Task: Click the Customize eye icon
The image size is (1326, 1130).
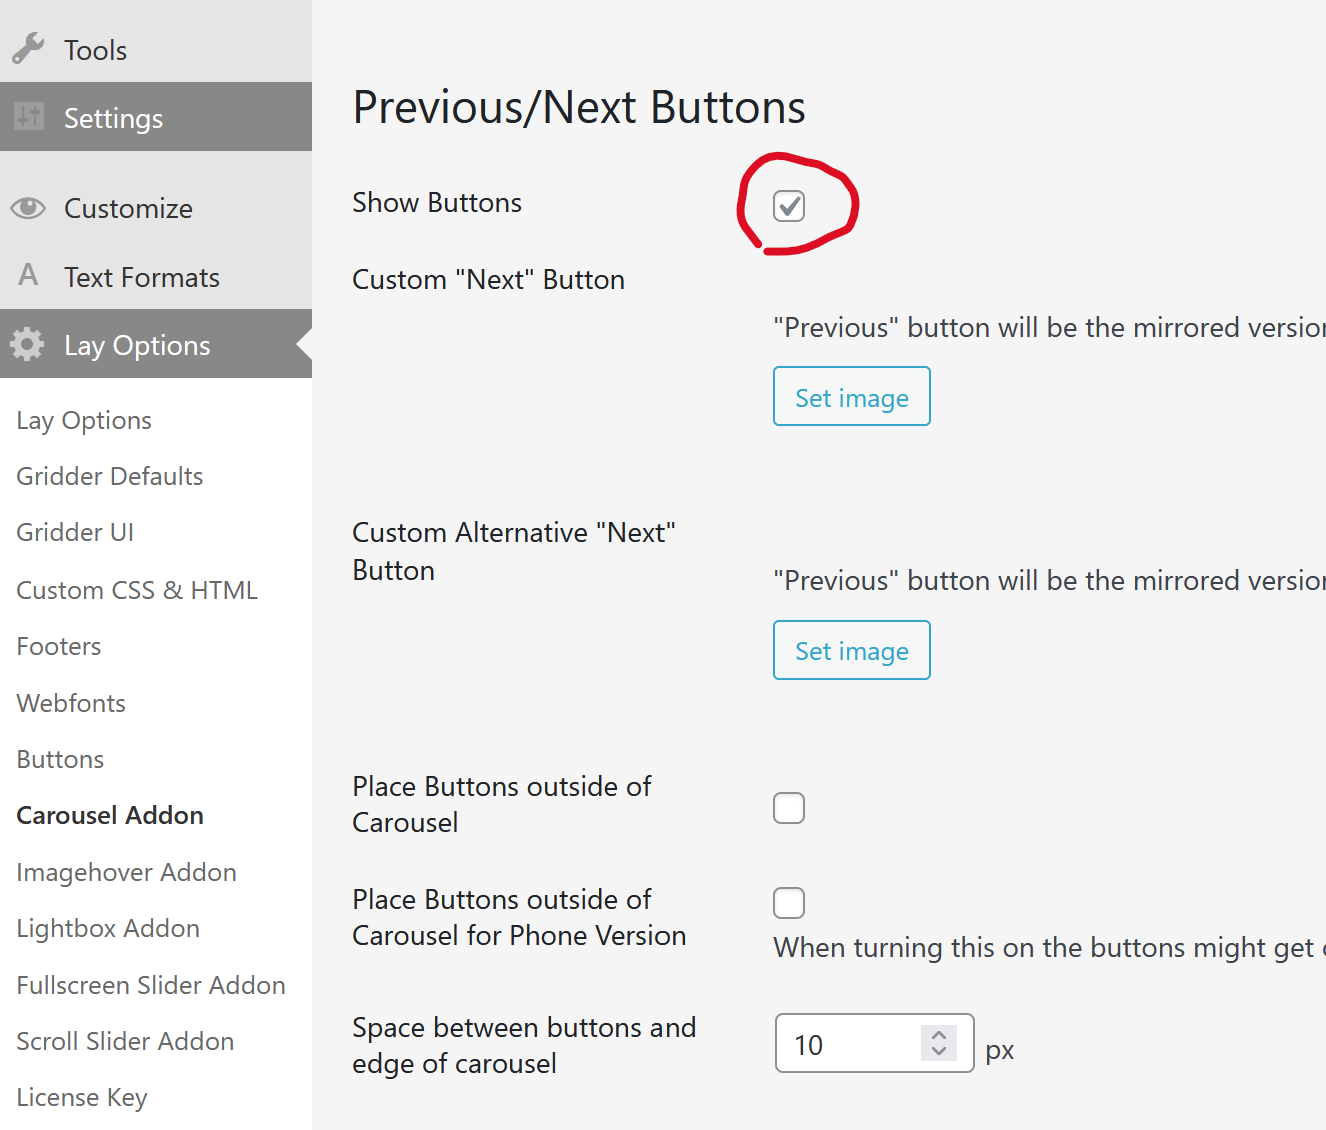Action: point(28,208)
